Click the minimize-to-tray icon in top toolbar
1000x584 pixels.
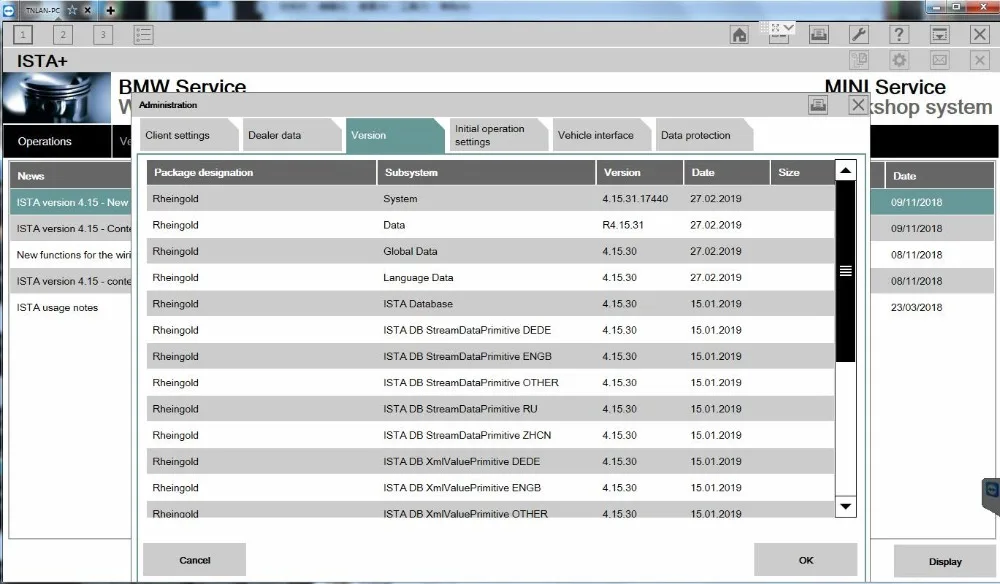point(939,34)
